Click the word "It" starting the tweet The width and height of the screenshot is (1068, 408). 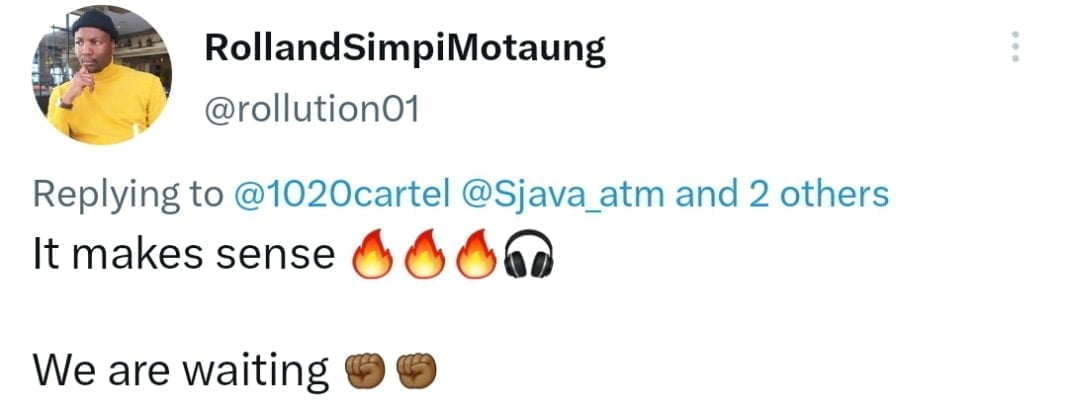[x=46, y=255]
